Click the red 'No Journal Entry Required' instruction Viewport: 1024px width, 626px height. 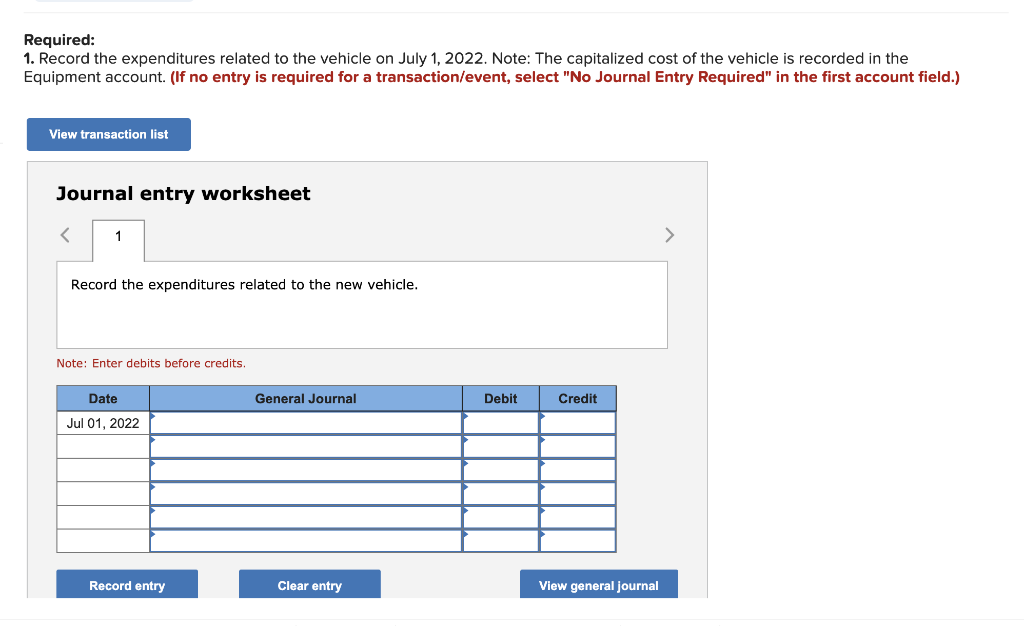click(565, 77)
